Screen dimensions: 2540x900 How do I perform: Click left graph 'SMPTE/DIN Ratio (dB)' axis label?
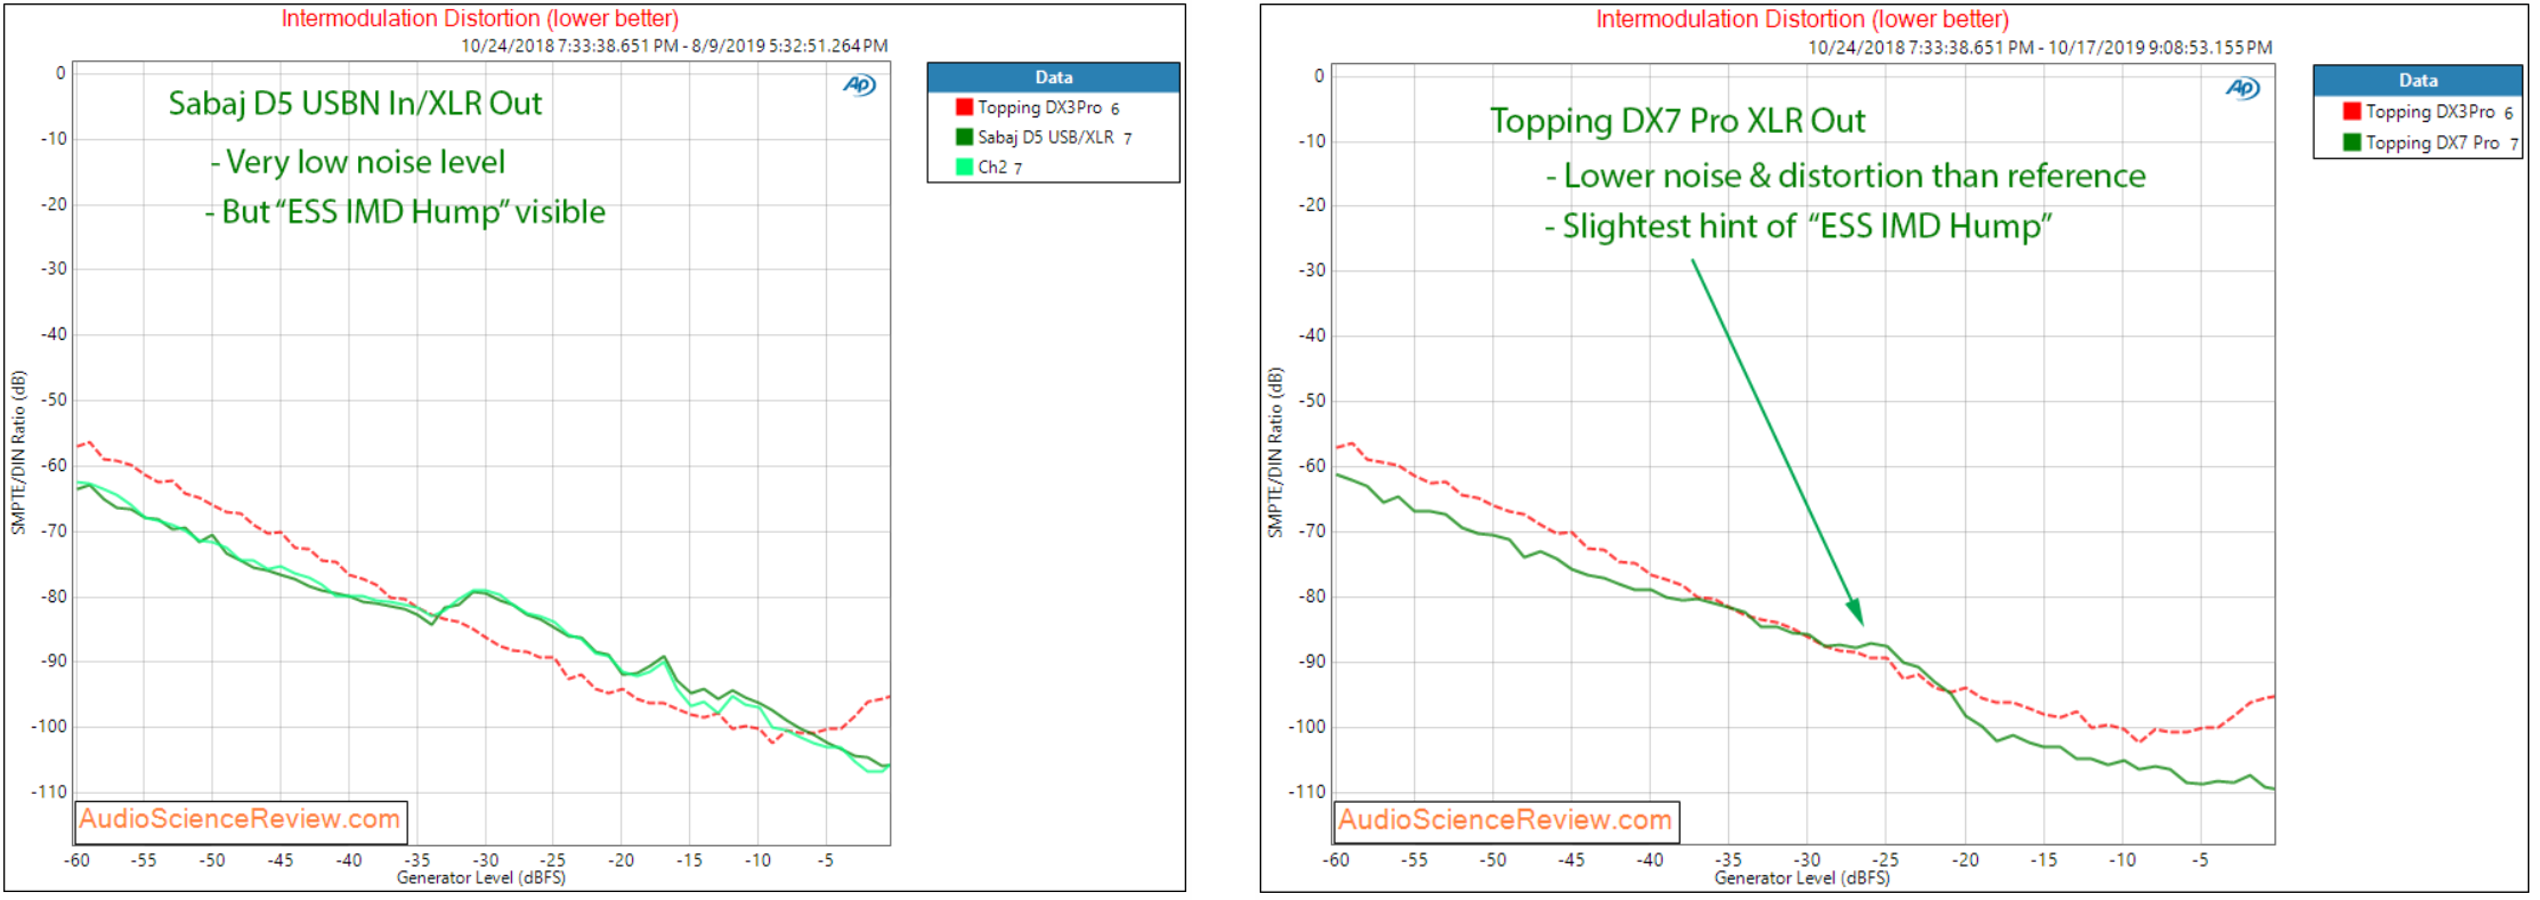(18, 453)
